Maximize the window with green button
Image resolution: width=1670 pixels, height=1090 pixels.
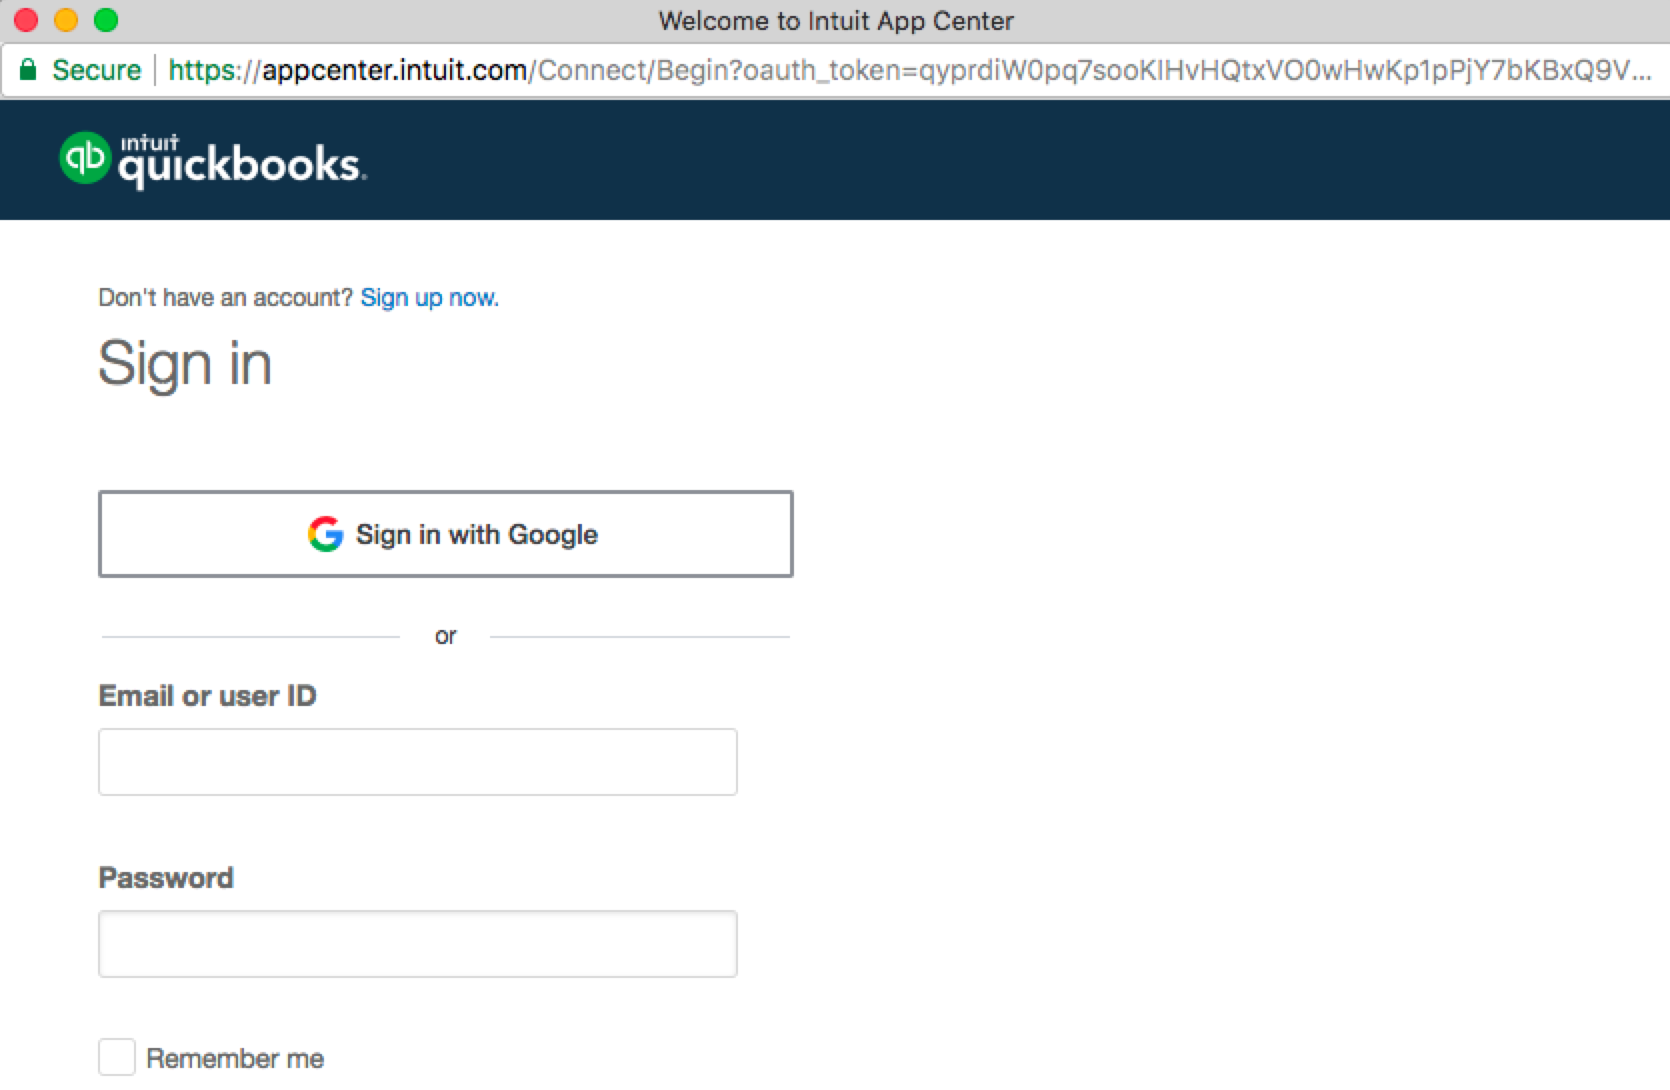pyautogui.click(x=106, y=20)
